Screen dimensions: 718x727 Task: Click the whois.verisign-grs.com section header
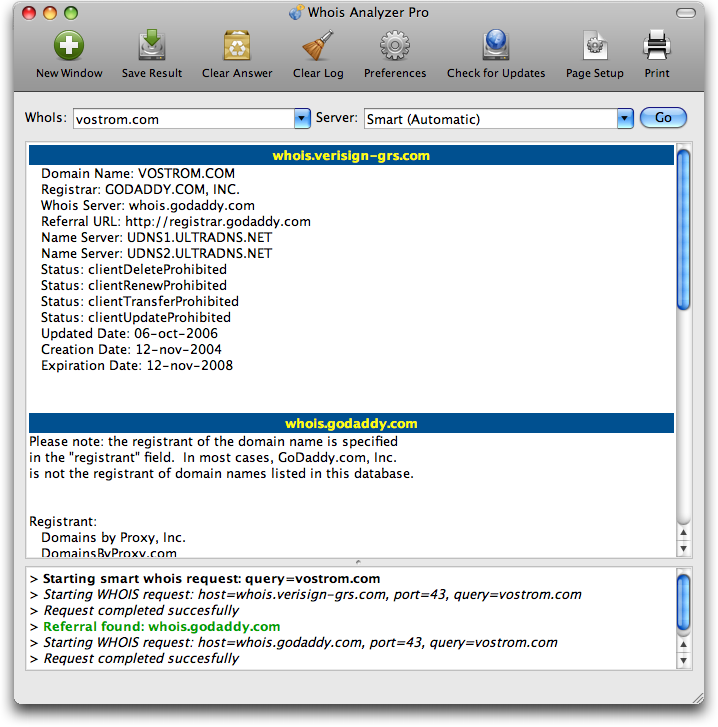(351, 155)
